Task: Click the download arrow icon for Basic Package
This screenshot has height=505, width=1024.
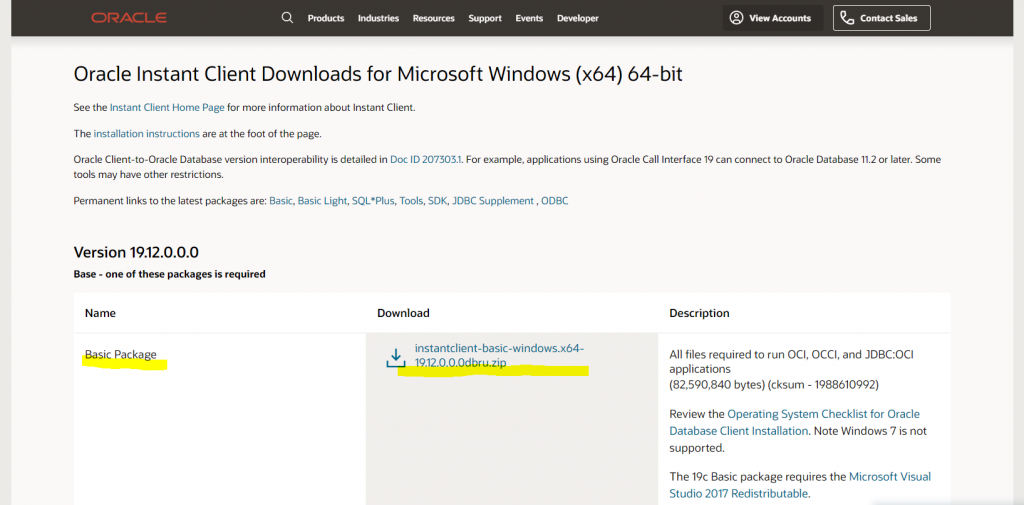Action: [x=396, y=357]
